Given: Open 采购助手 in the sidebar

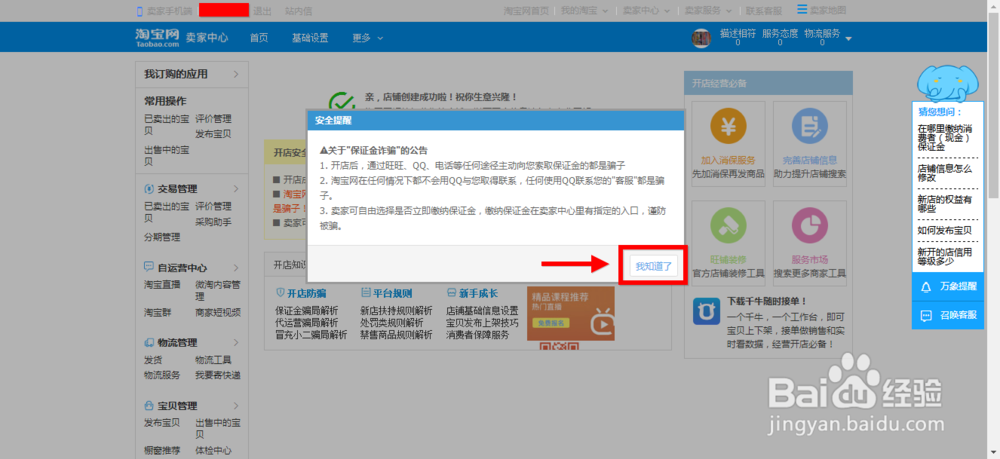Looking at the screenshot, I should pos(213,222).
